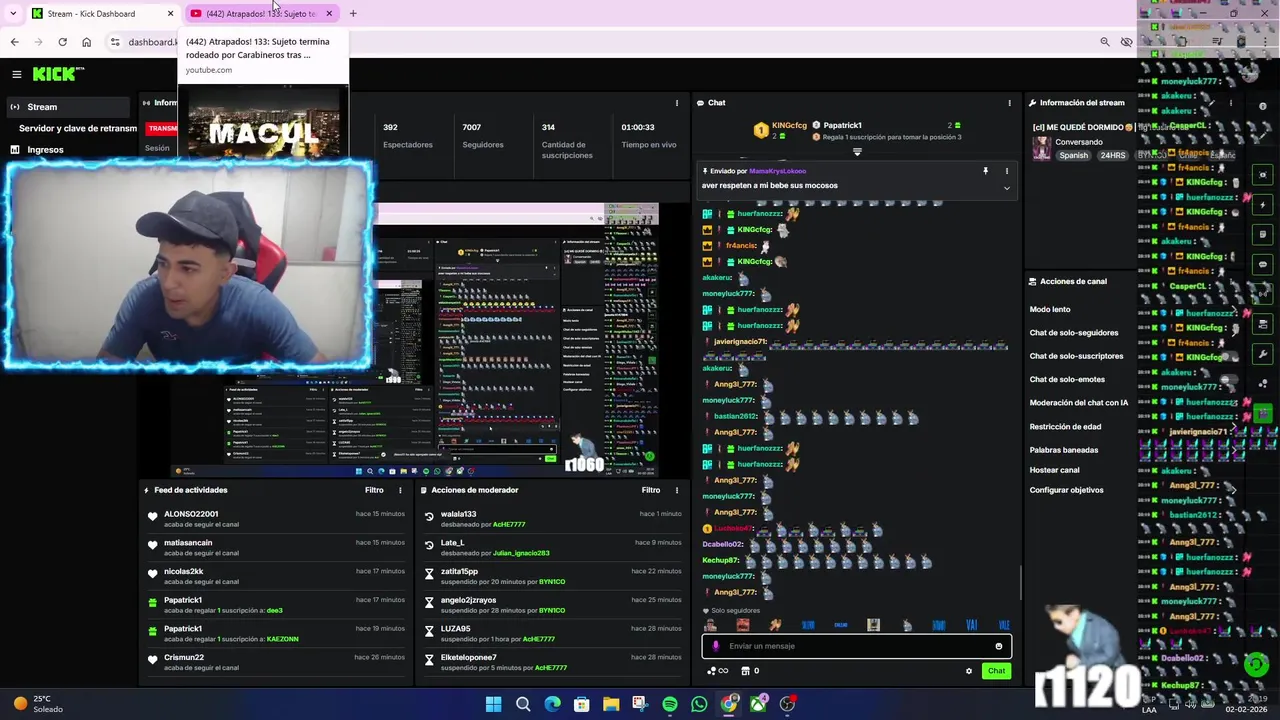Open the Kick hamburger menu
1280x720 pixels.
click(16, 74)
